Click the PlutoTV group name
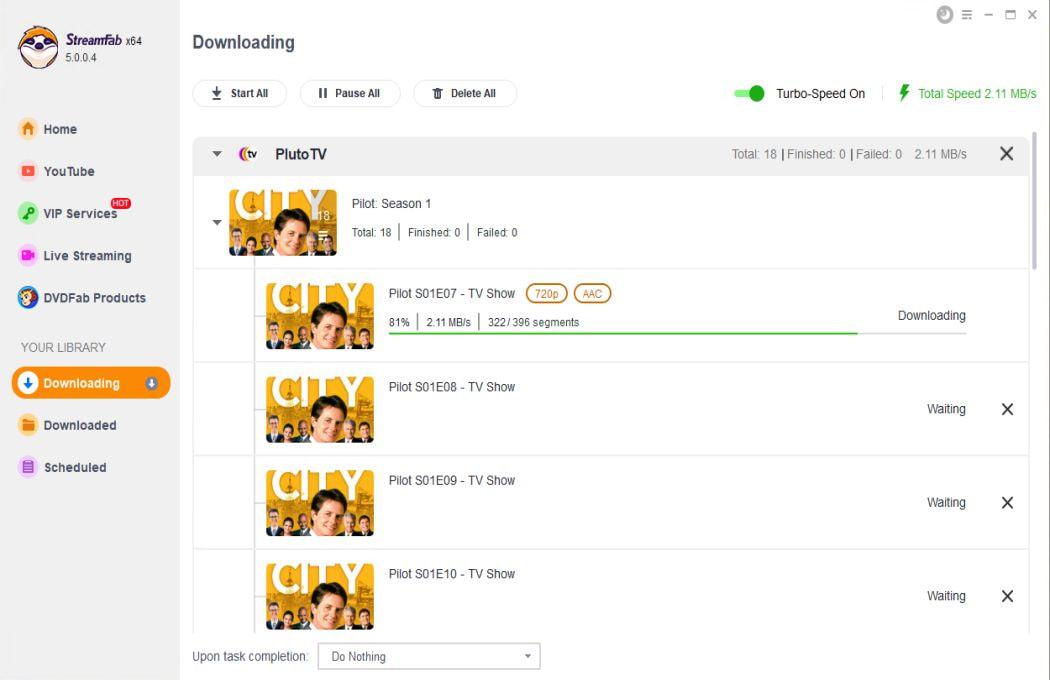Screen dimensions: 1050x680 tap(301, 154)
